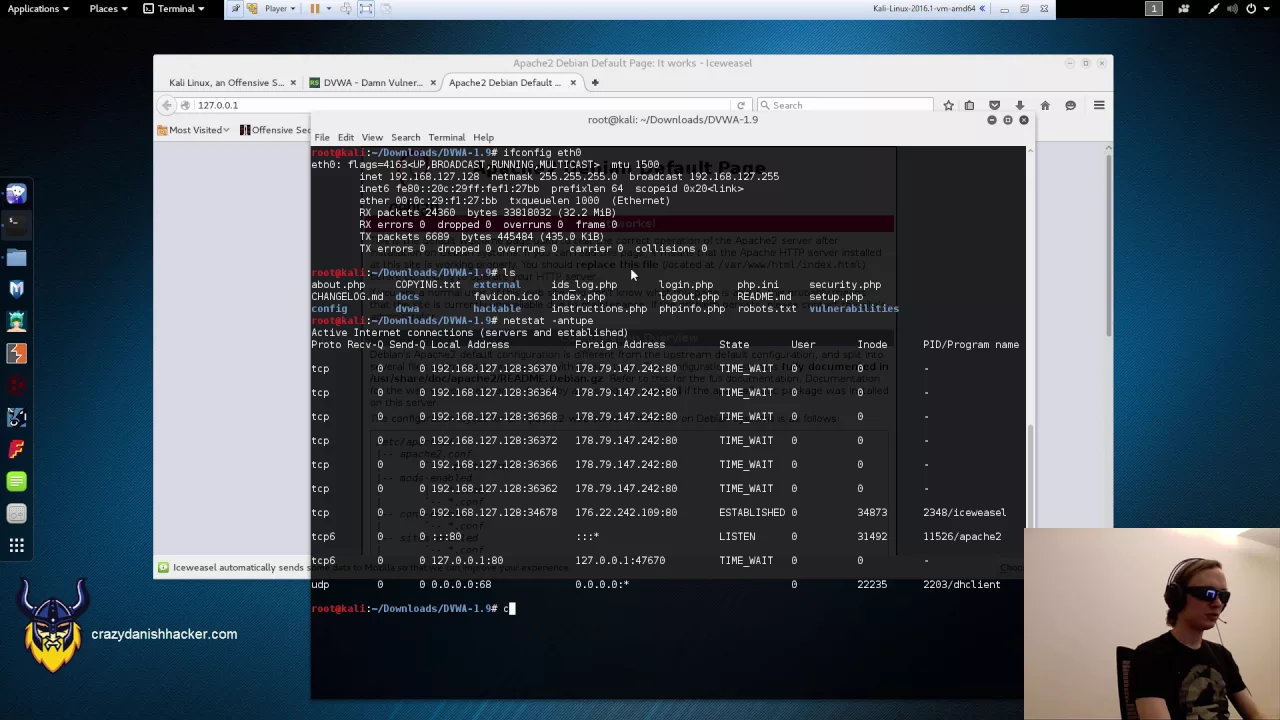The image size is (1280, 720).
Task: Go to the Iceweasel home page
Action: (1044, 105)
